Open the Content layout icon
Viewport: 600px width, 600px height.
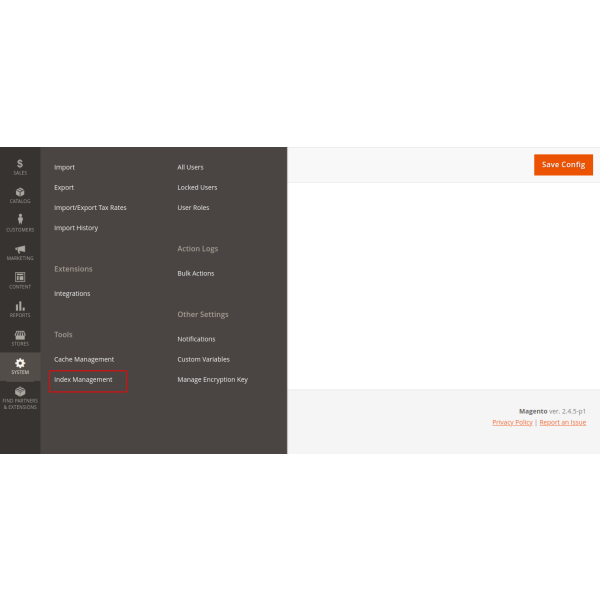[x=20, y=278]
